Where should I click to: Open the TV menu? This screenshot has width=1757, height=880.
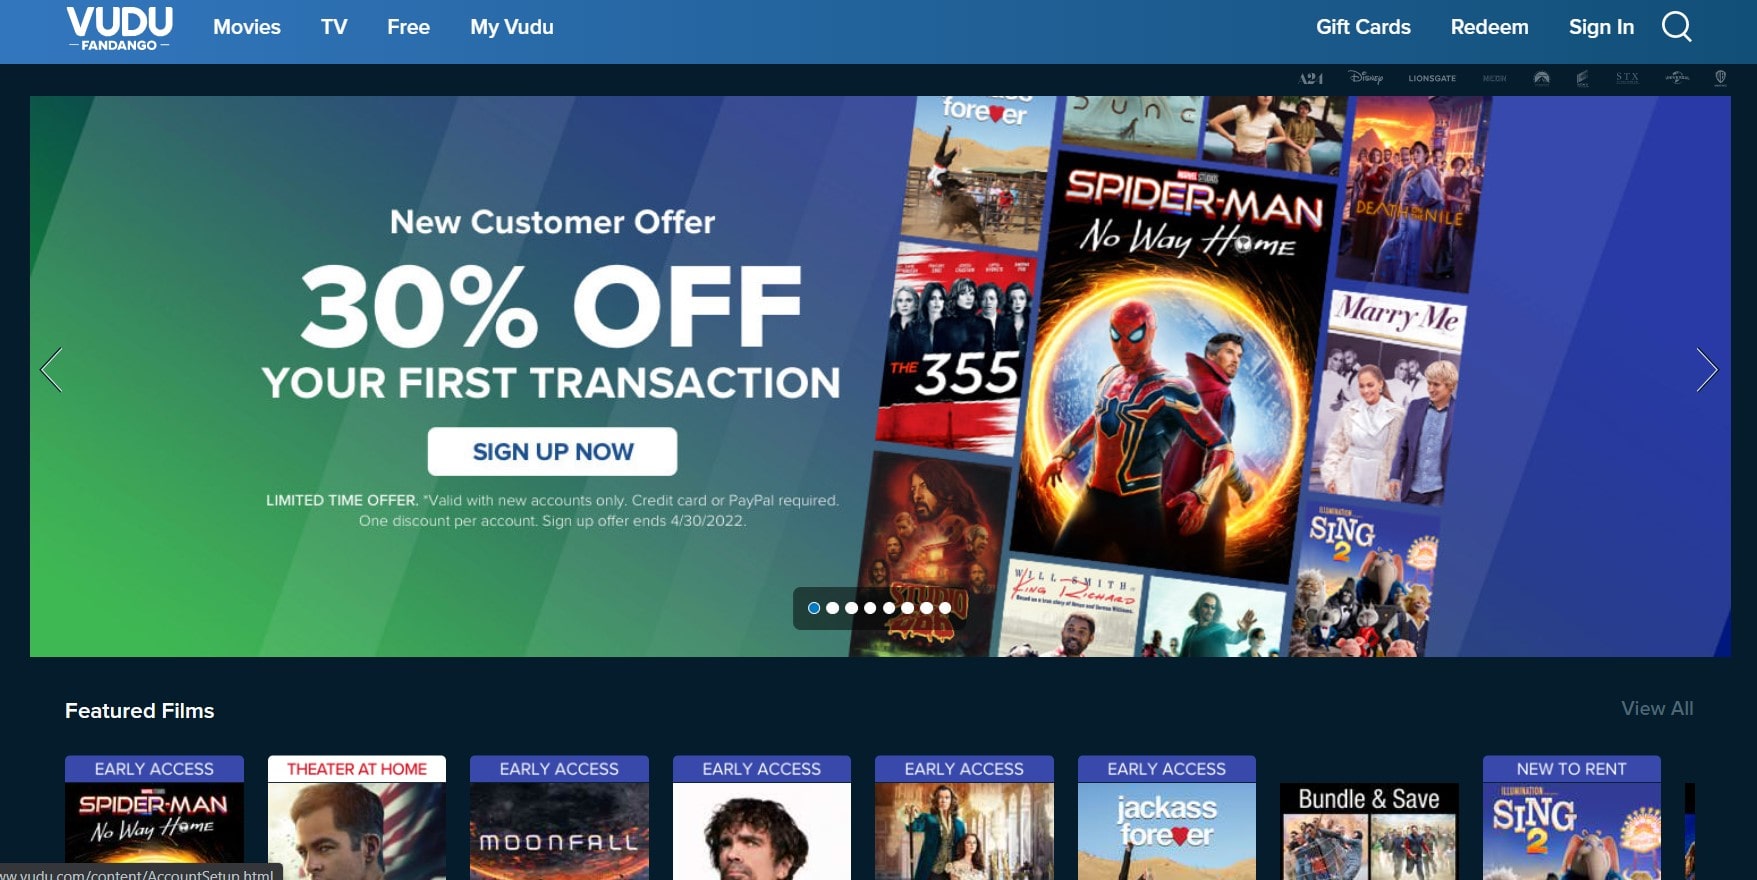point(334,27)
